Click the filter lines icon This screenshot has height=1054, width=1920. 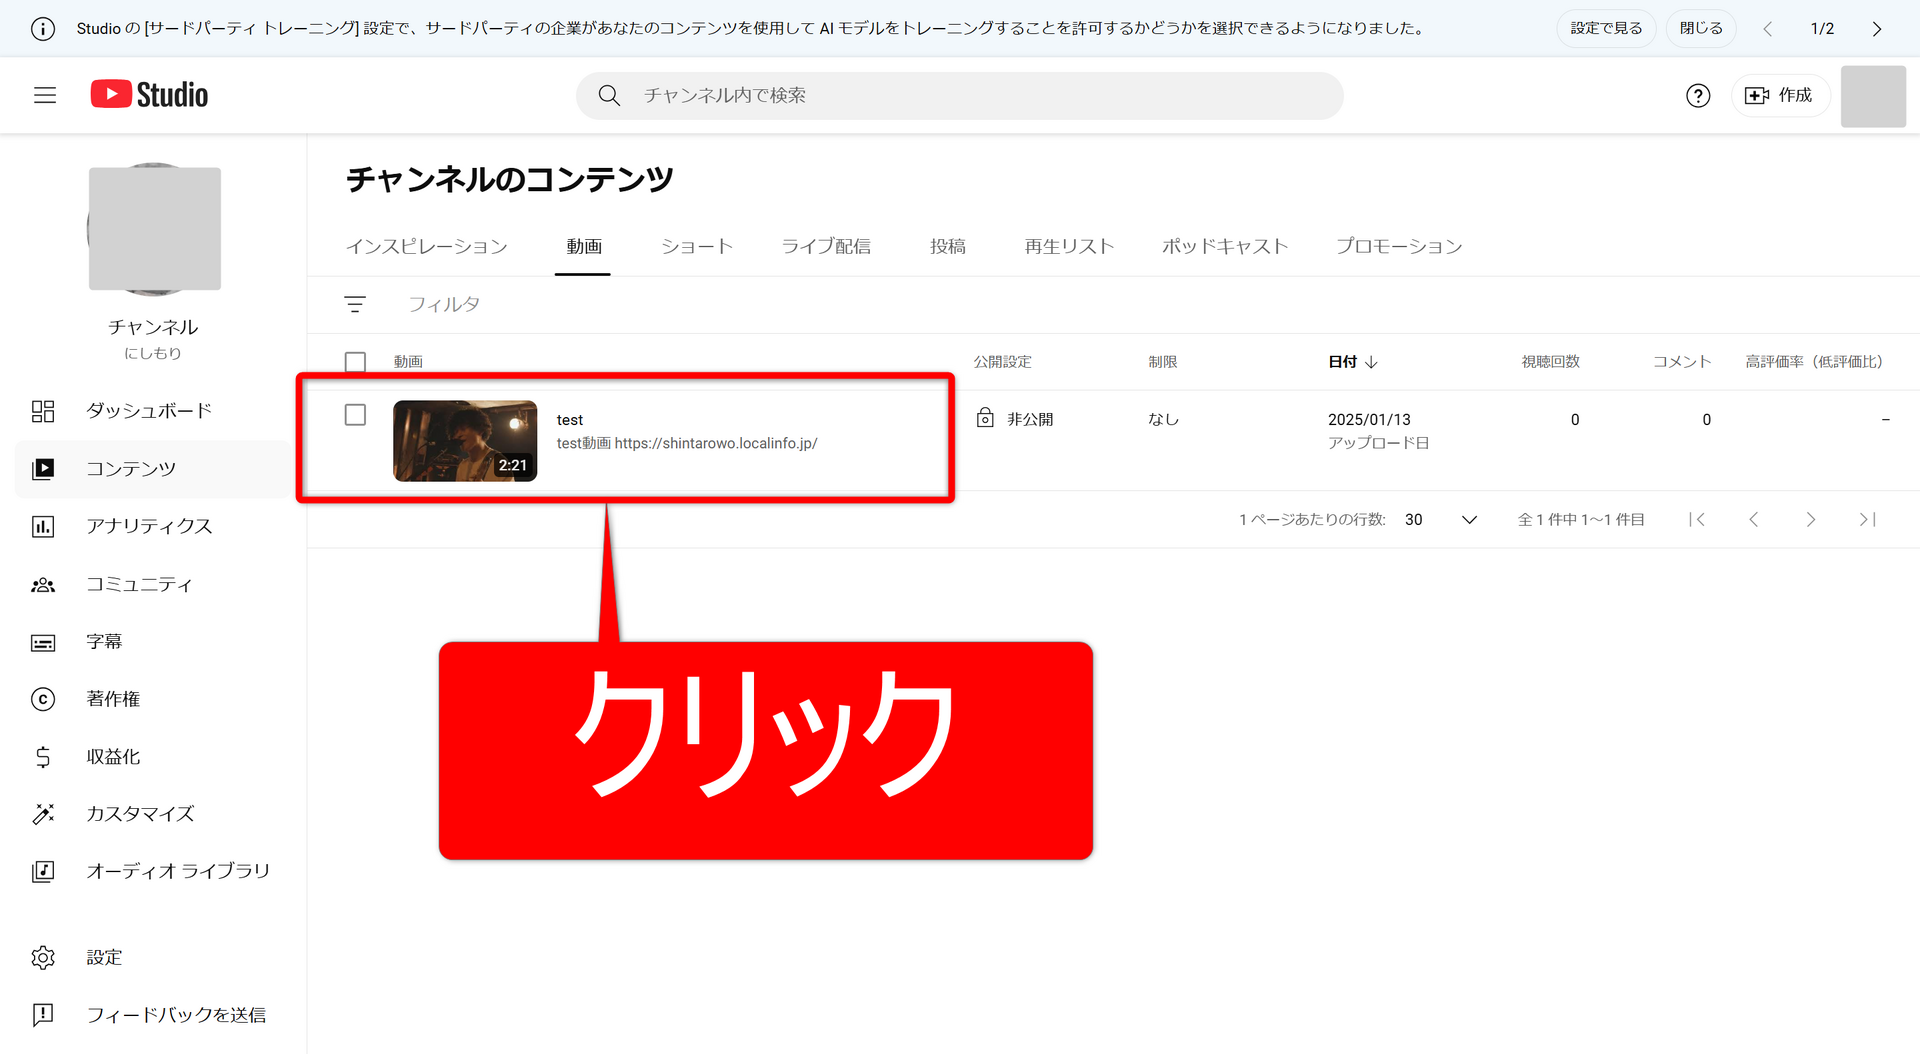[355, 304]
